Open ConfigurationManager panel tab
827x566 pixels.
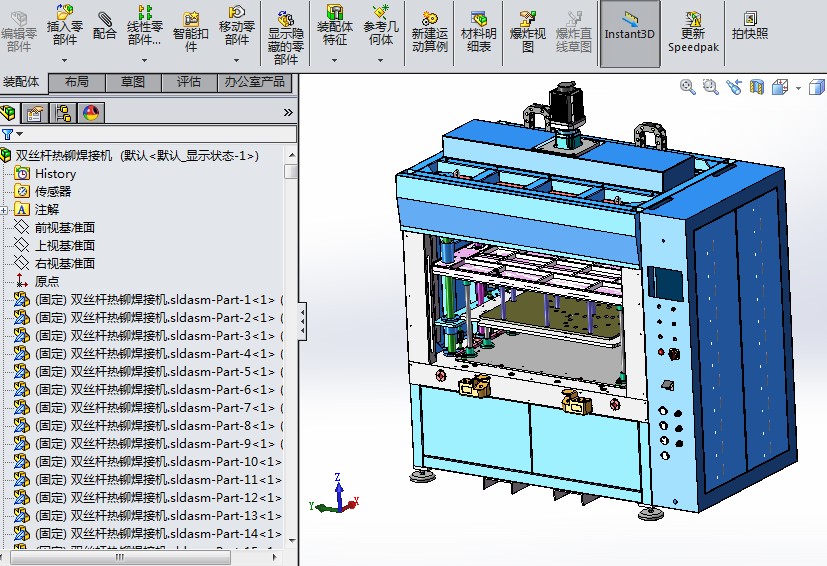coord(63,113)
